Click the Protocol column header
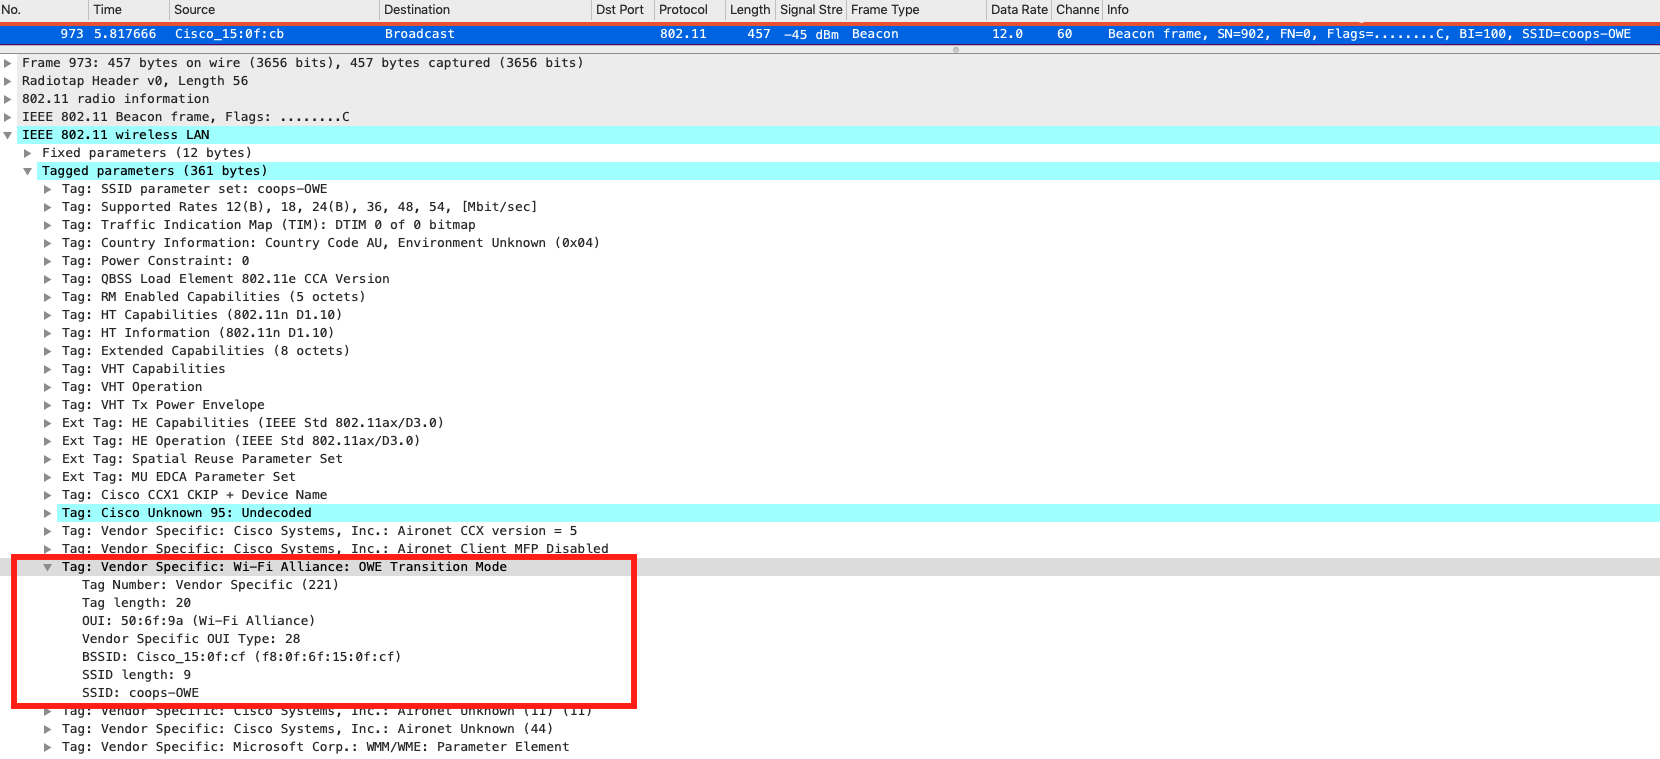This screenshot has width=1660, height=759. tap(683, 10)
